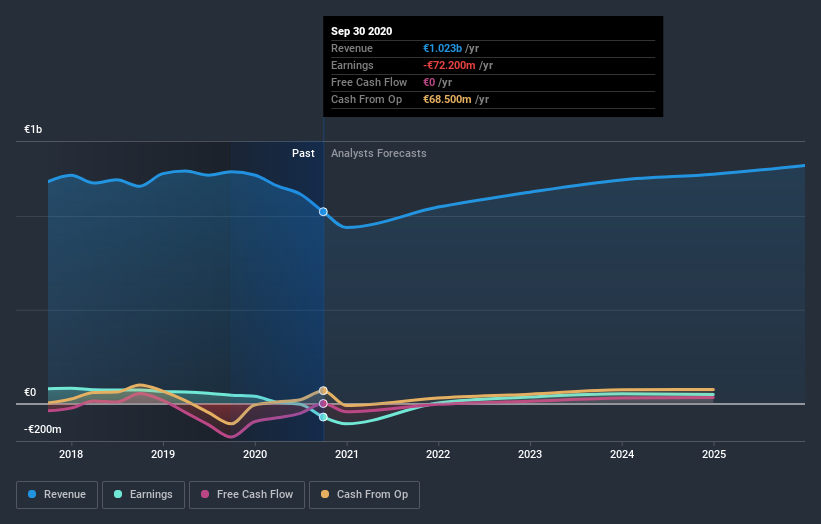The image size is (821, 524).
Task: Click the -€200m y-axis label
Action: [42, 429]
